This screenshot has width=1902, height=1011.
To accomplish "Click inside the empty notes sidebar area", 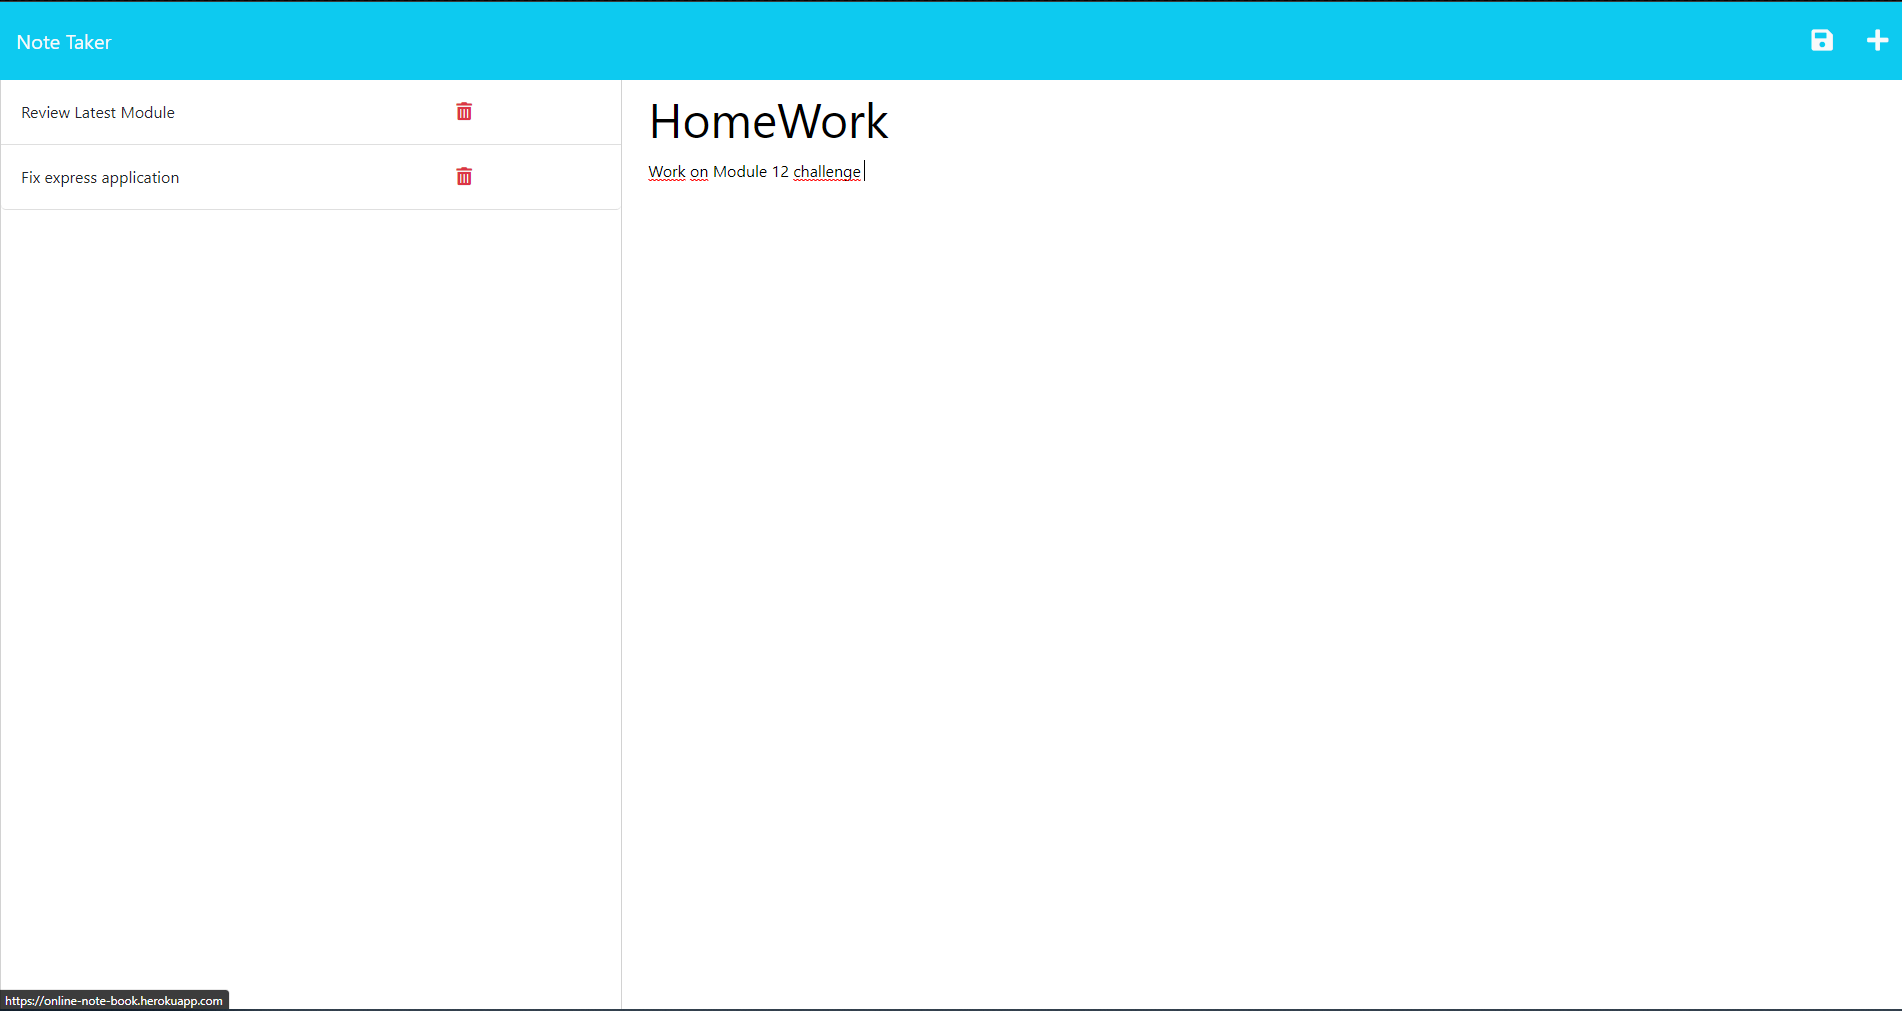I will click(310, 550).
